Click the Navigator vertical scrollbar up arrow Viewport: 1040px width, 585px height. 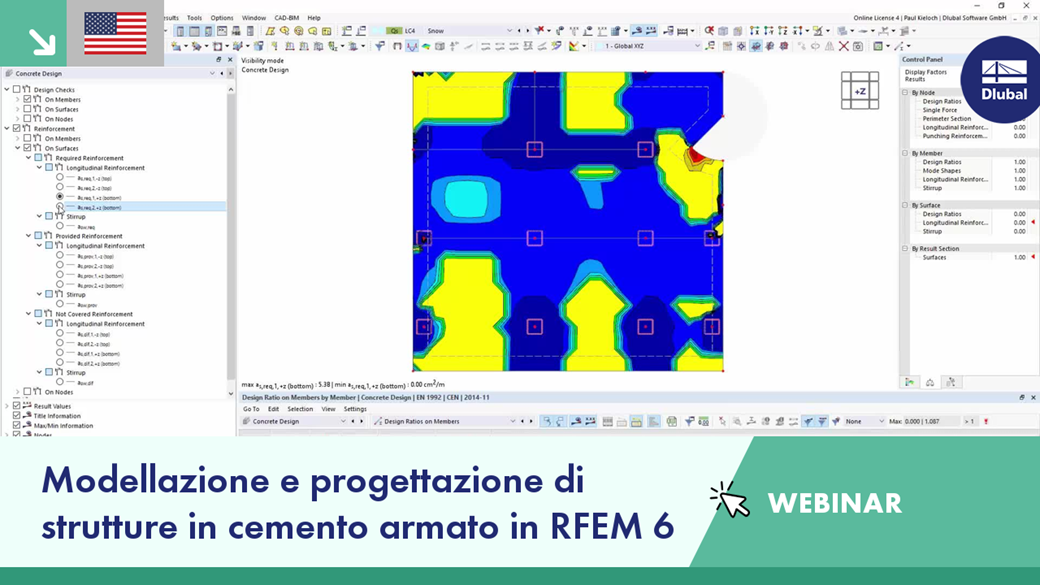231,89
